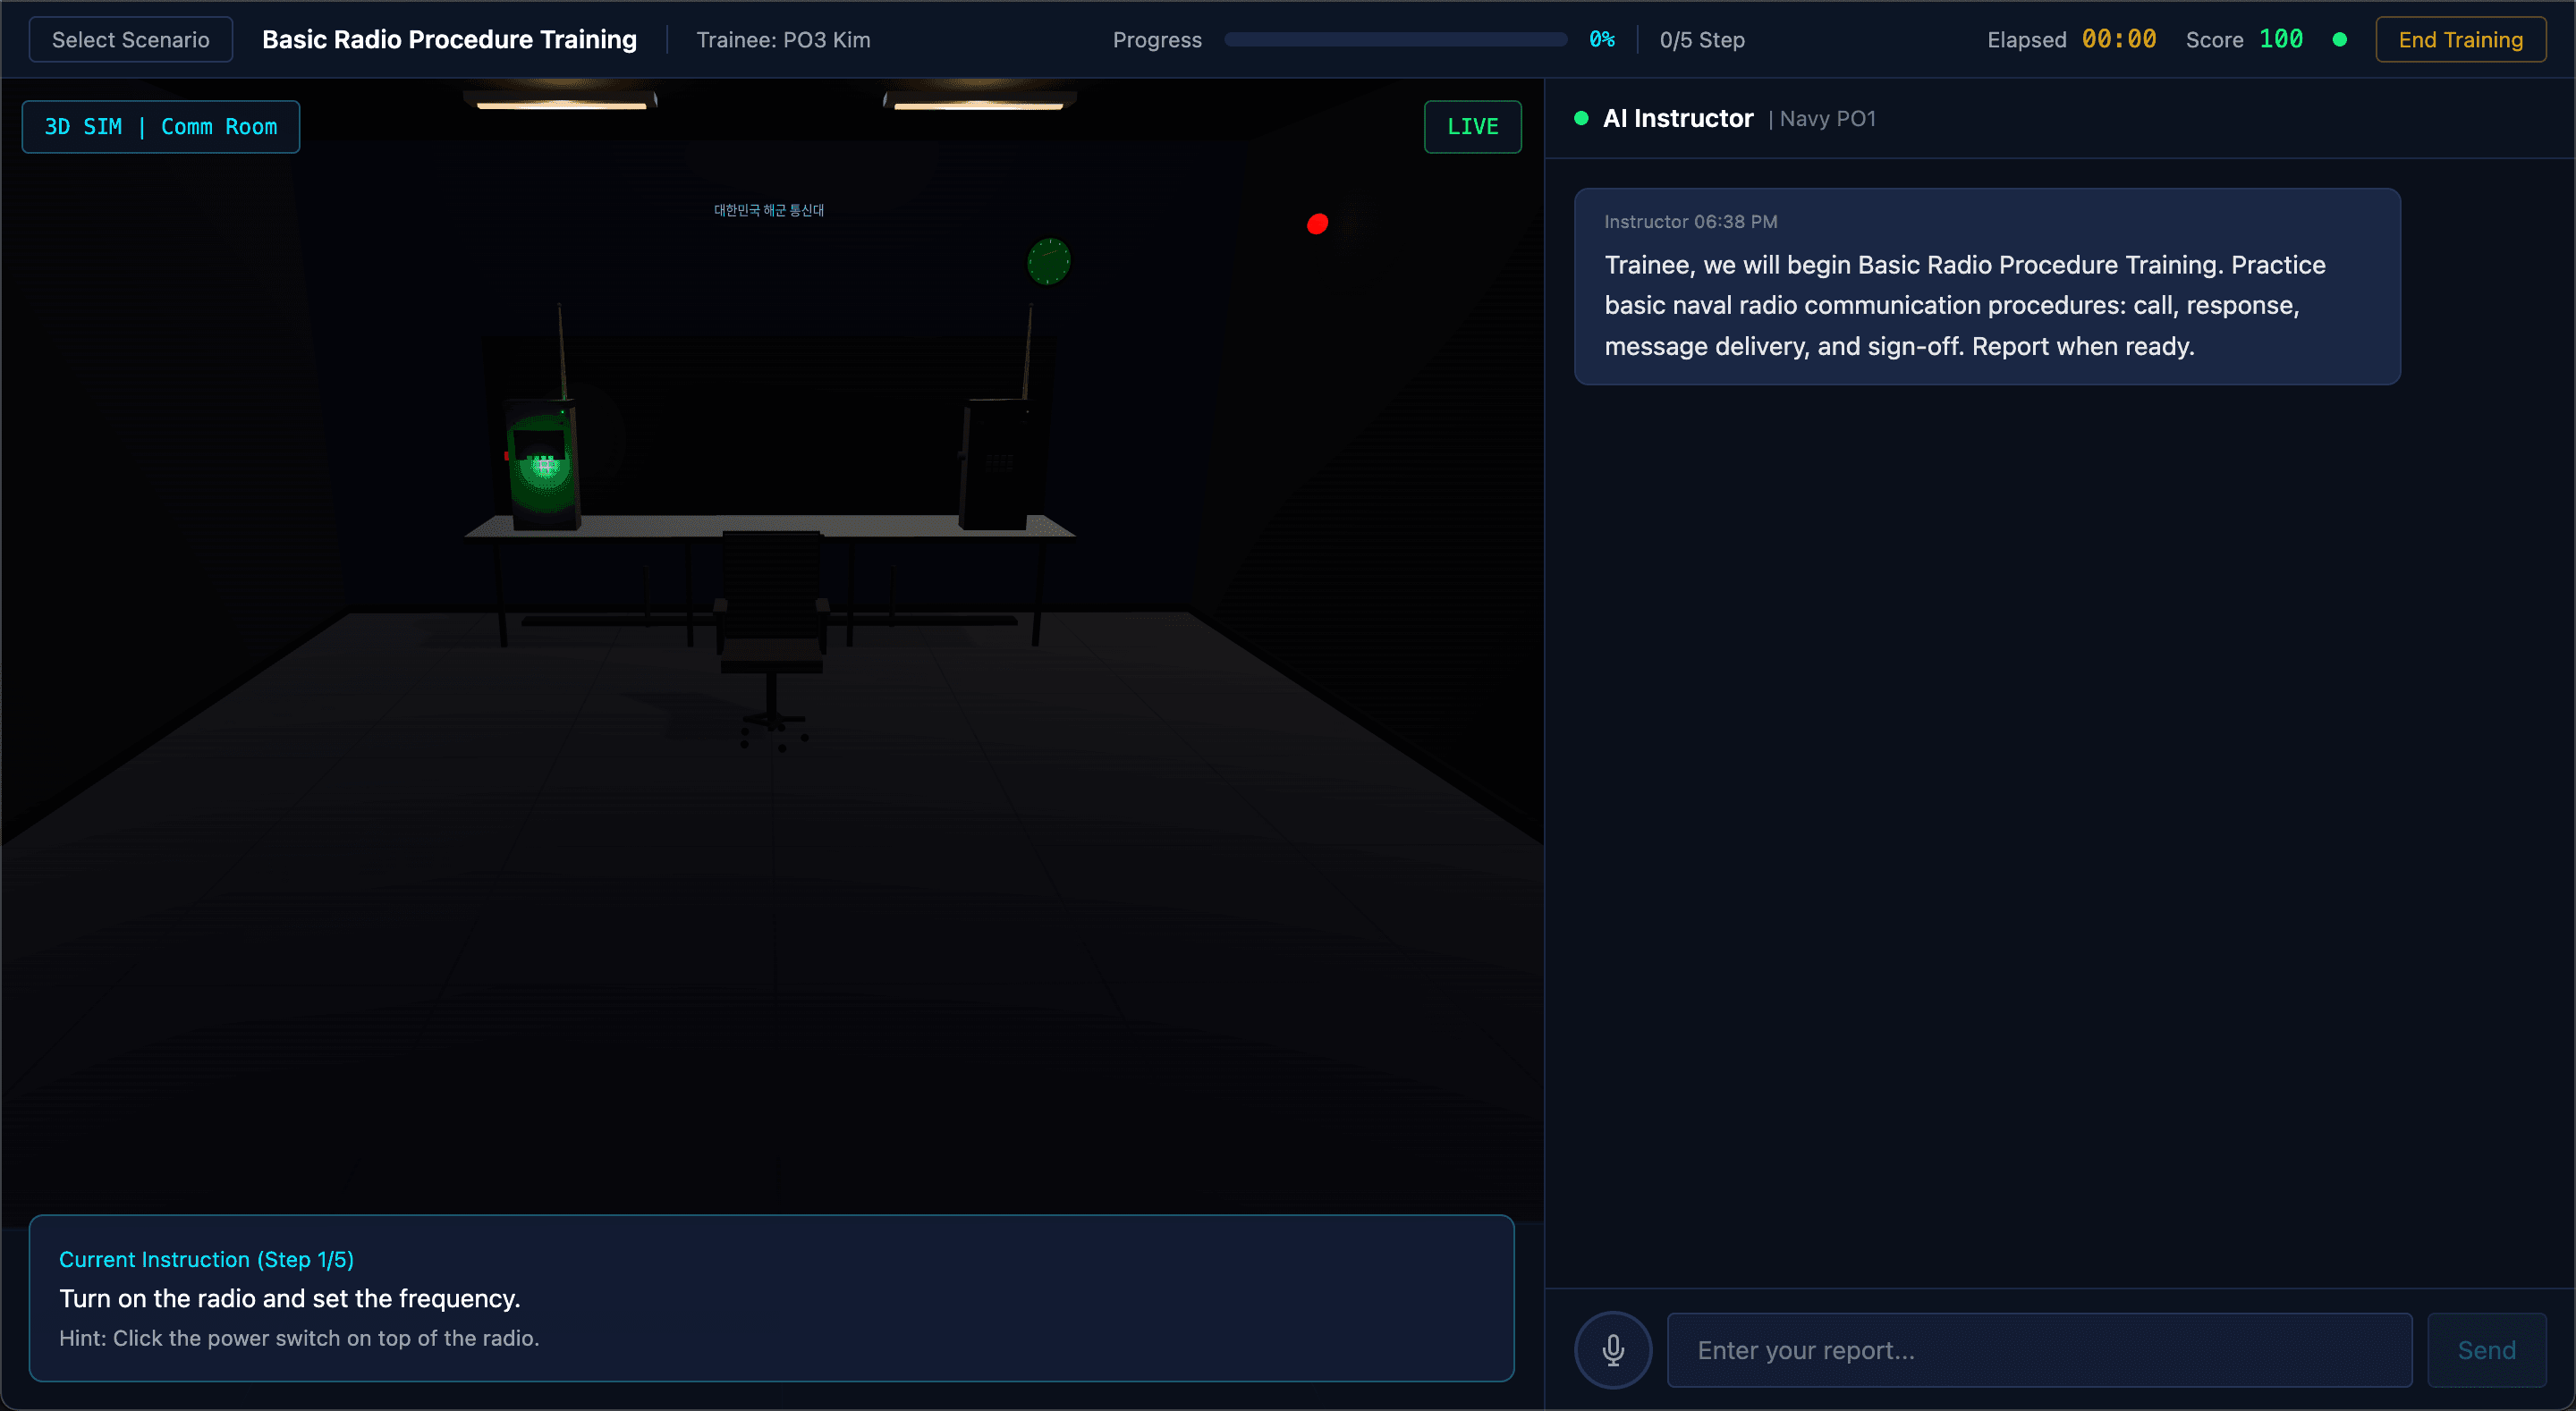2576x1411 pixels.
Task: Click the report text input field
Action: [x=2039, y=1349]
